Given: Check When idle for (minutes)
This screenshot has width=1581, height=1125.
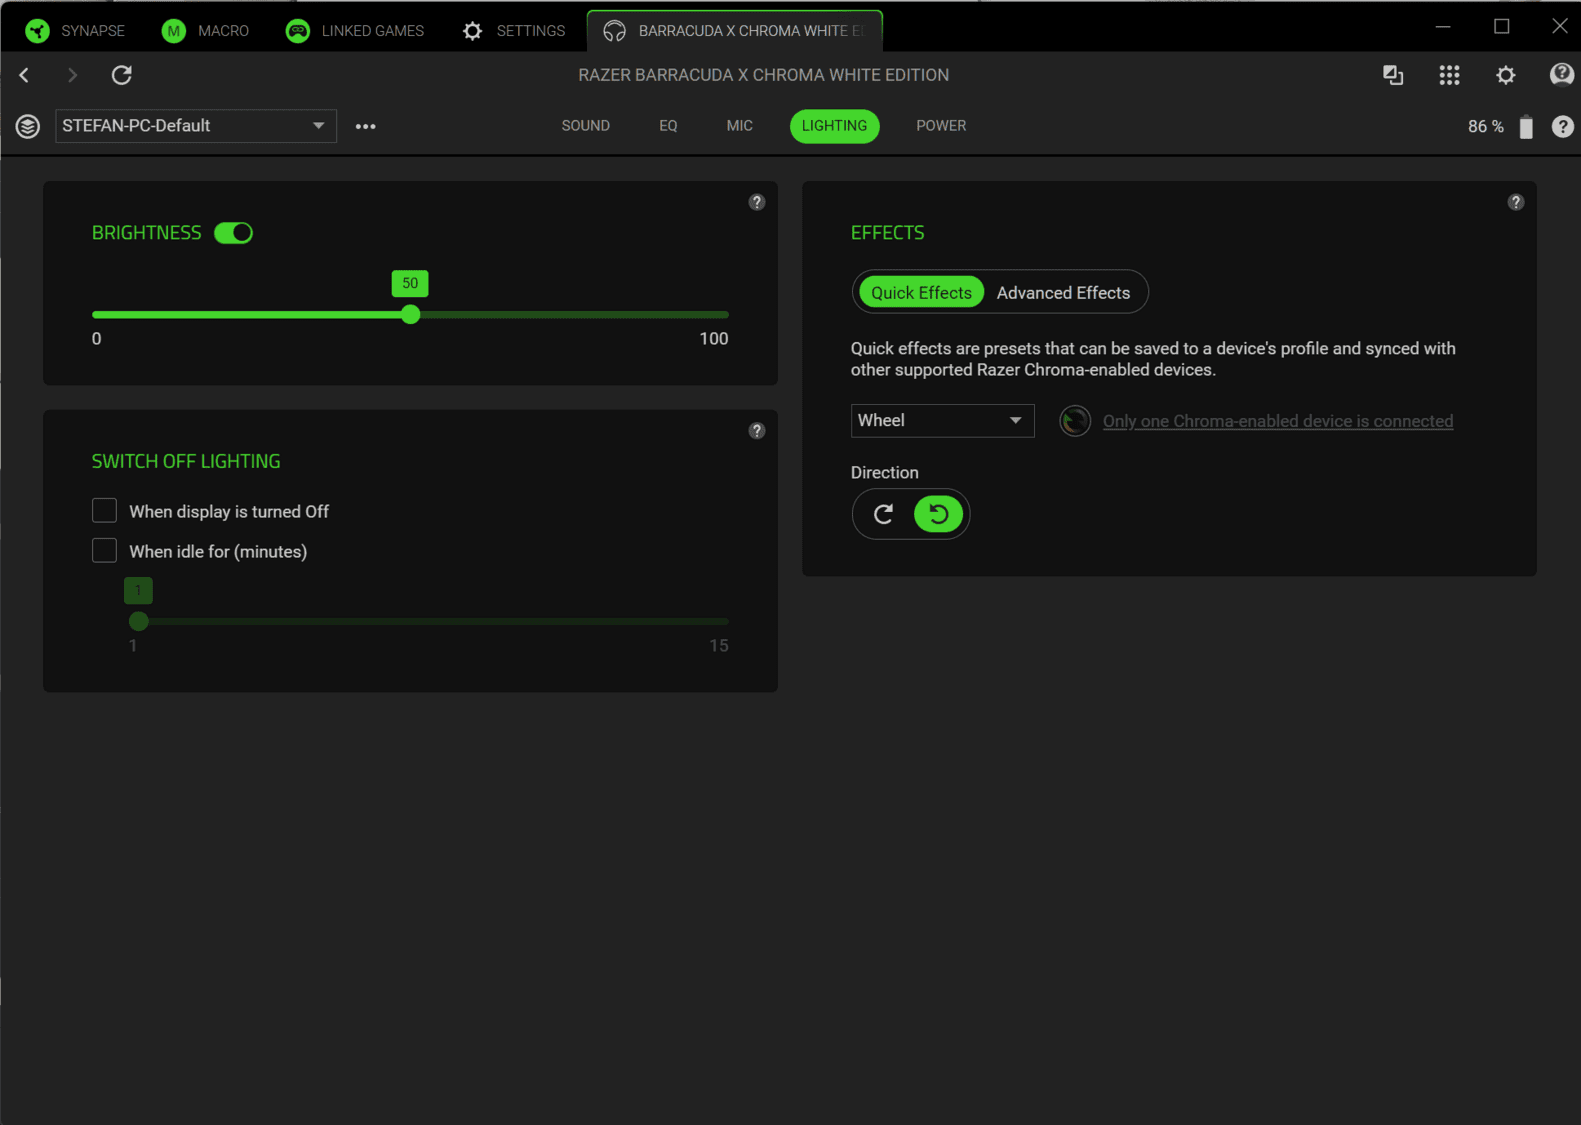Looking at the screenshot, I should (105, 551).
